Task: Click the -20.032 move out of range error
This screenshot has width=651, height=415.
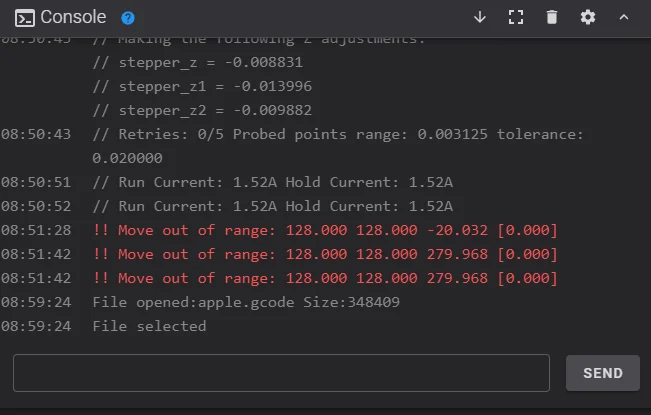Action: (324, 230)
